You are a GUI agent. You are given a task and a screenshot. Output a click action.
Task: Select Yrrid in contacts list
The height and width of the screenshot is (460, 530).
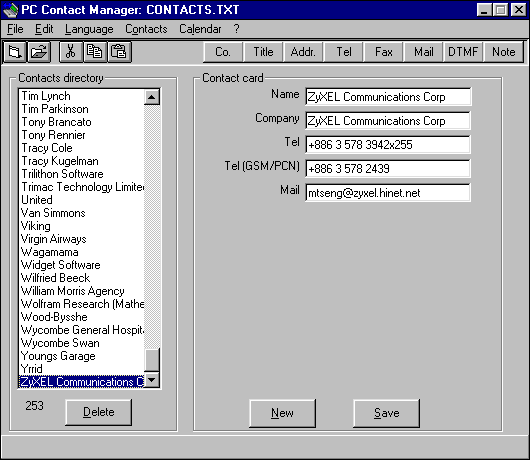[81, 369]
